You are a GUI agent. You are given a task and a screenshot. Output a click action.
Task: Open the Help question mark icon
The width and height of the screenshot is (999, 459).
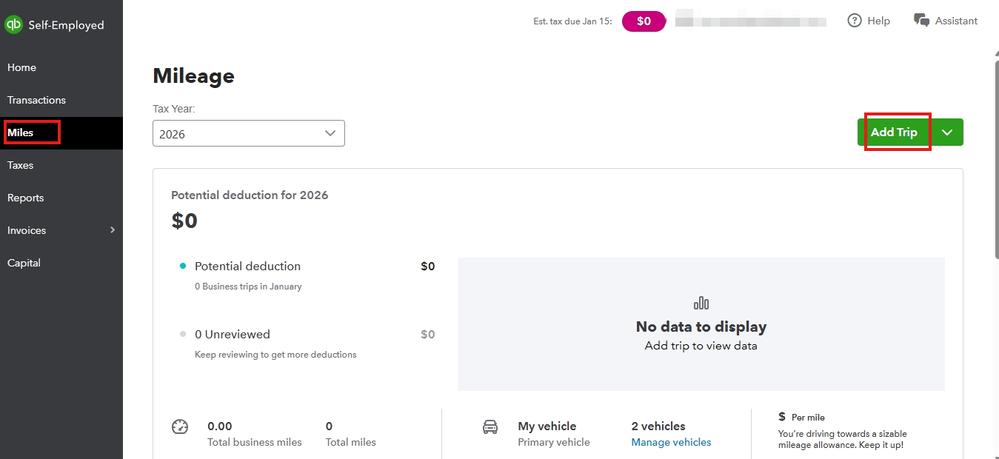coord(855,21)
